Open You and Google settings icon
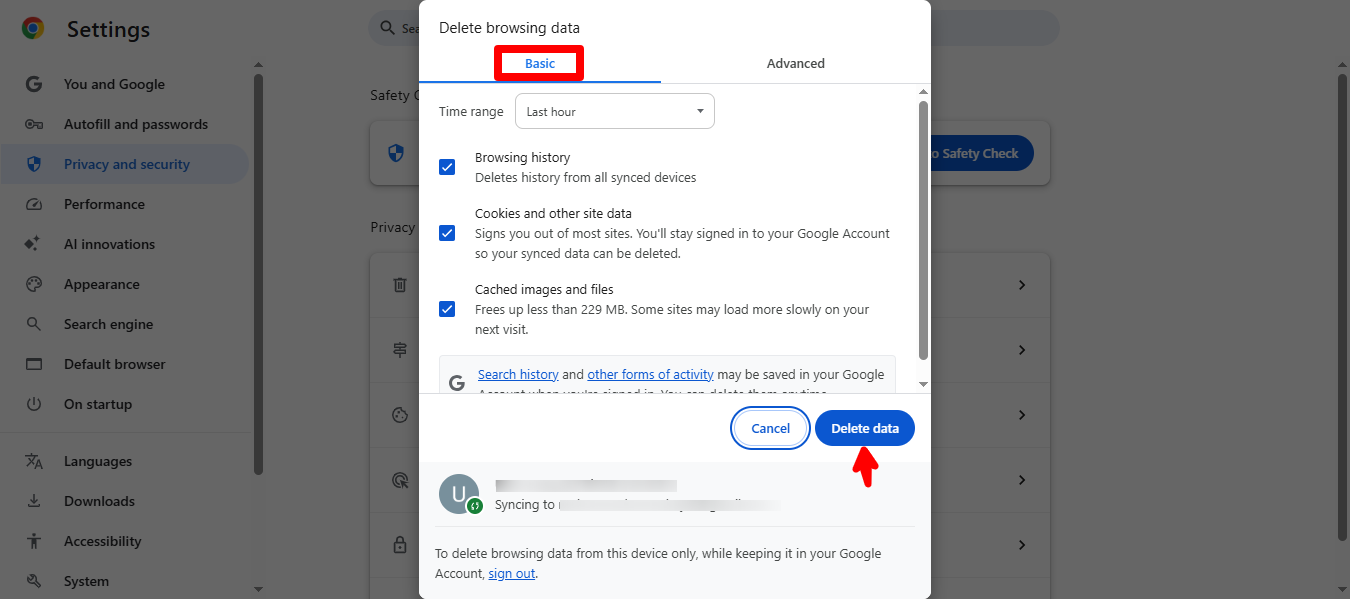 [x=34, y=84]
